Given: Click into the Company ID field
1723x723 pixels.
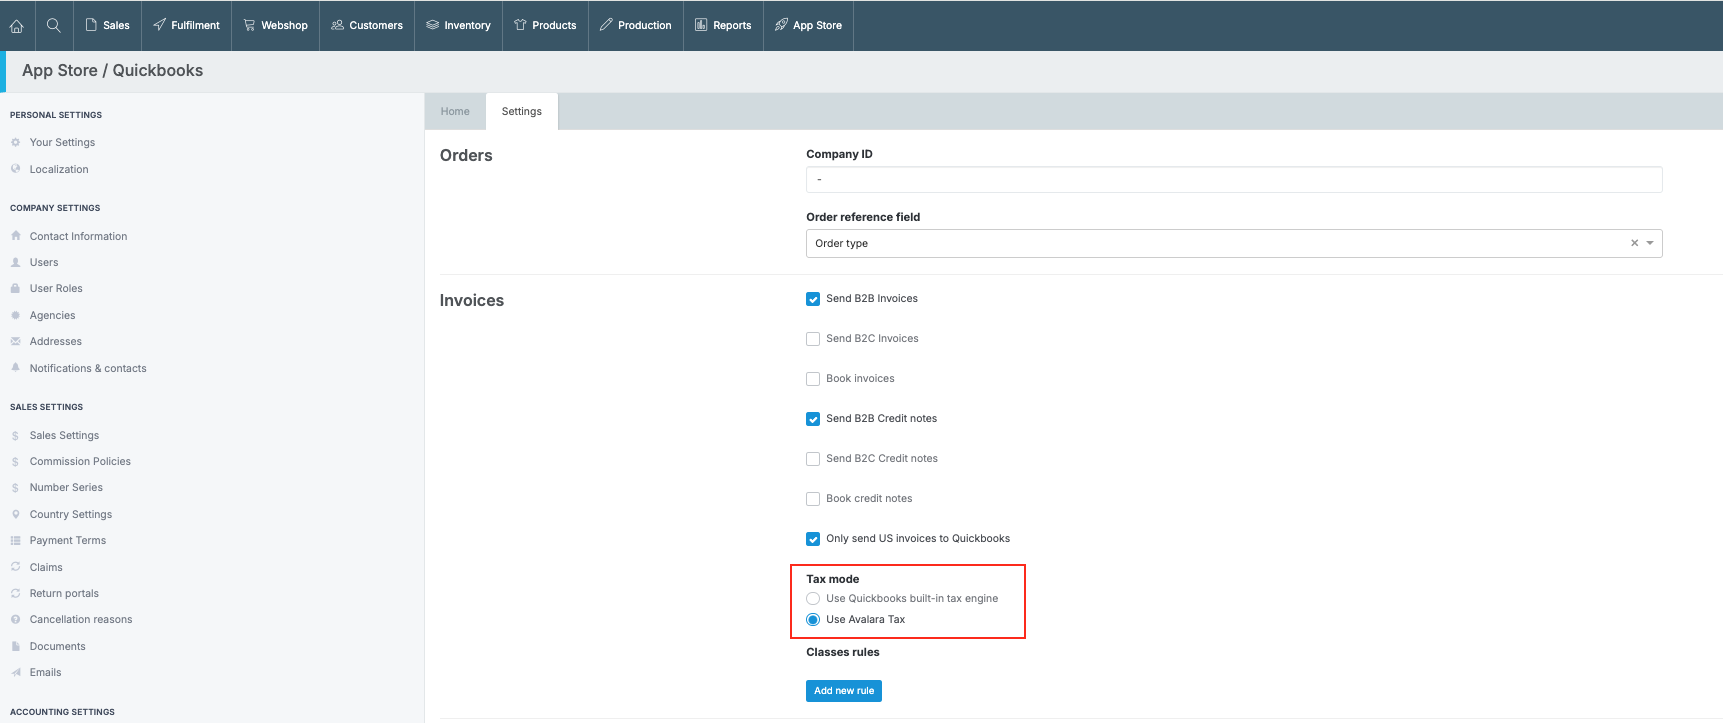Looking at the screenshot, I should tap(1233, 180).
